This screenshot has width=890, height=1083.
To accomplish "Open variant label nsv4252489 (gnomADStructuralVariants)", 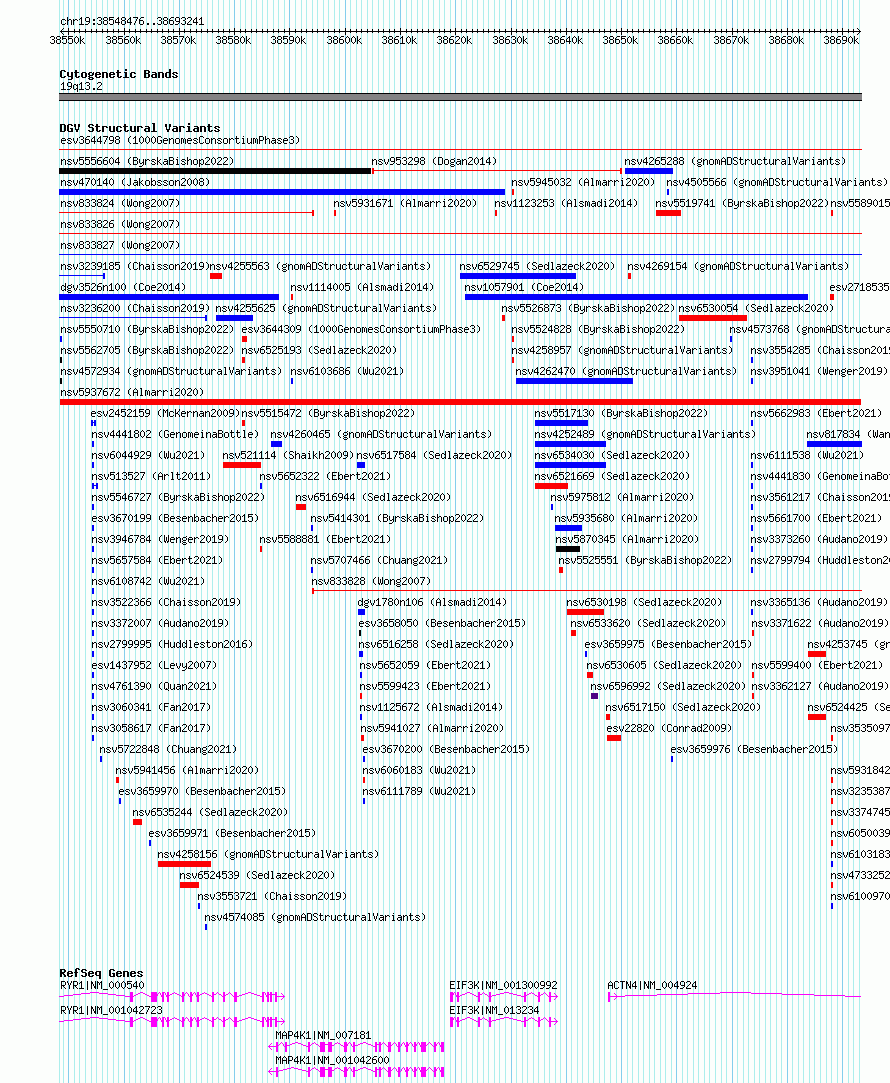I will [645, 434].
